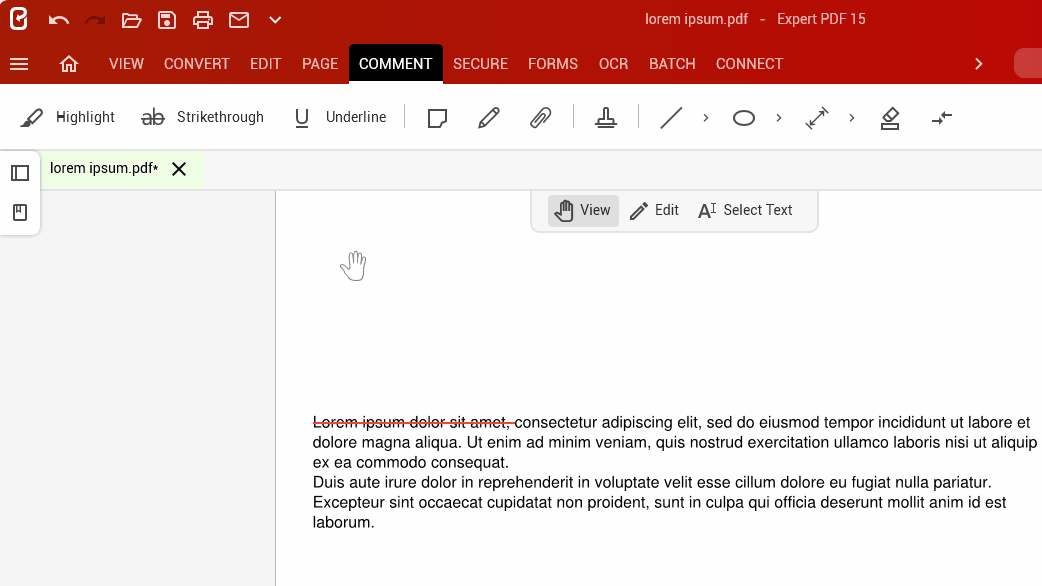The width and height of the screenshot is (1042, 586).
Task: Click the text 'ex ea commodo consequat.'
Action: click(x=411, y=462)
